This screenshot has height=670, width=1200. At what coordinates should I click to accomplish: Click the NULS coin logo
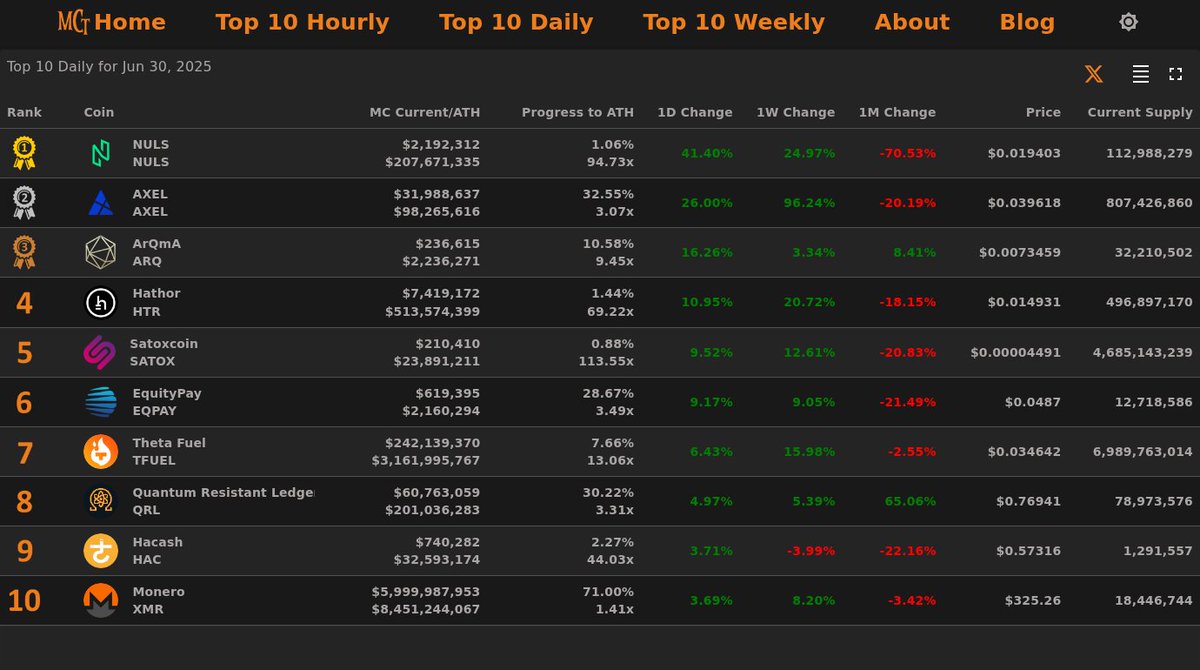click(101, 153)
